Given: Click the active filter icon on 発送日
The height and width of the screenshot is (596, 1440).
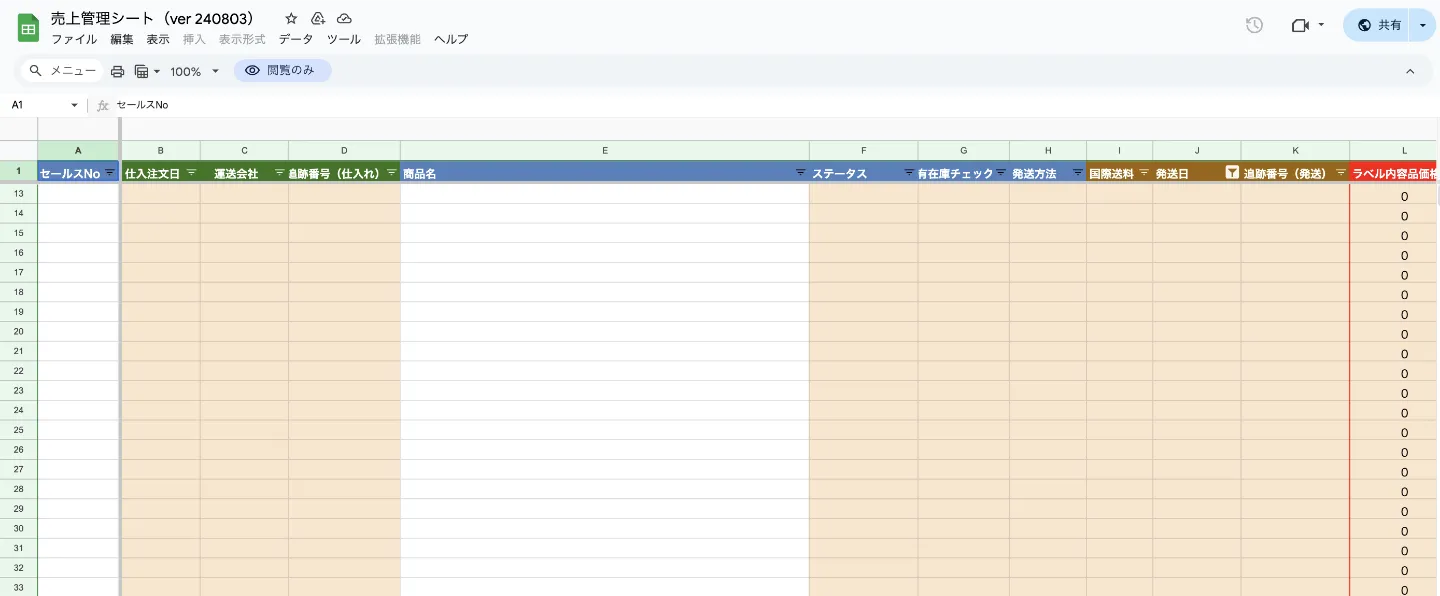Looking at the screenshot, I should point(1232,172).
